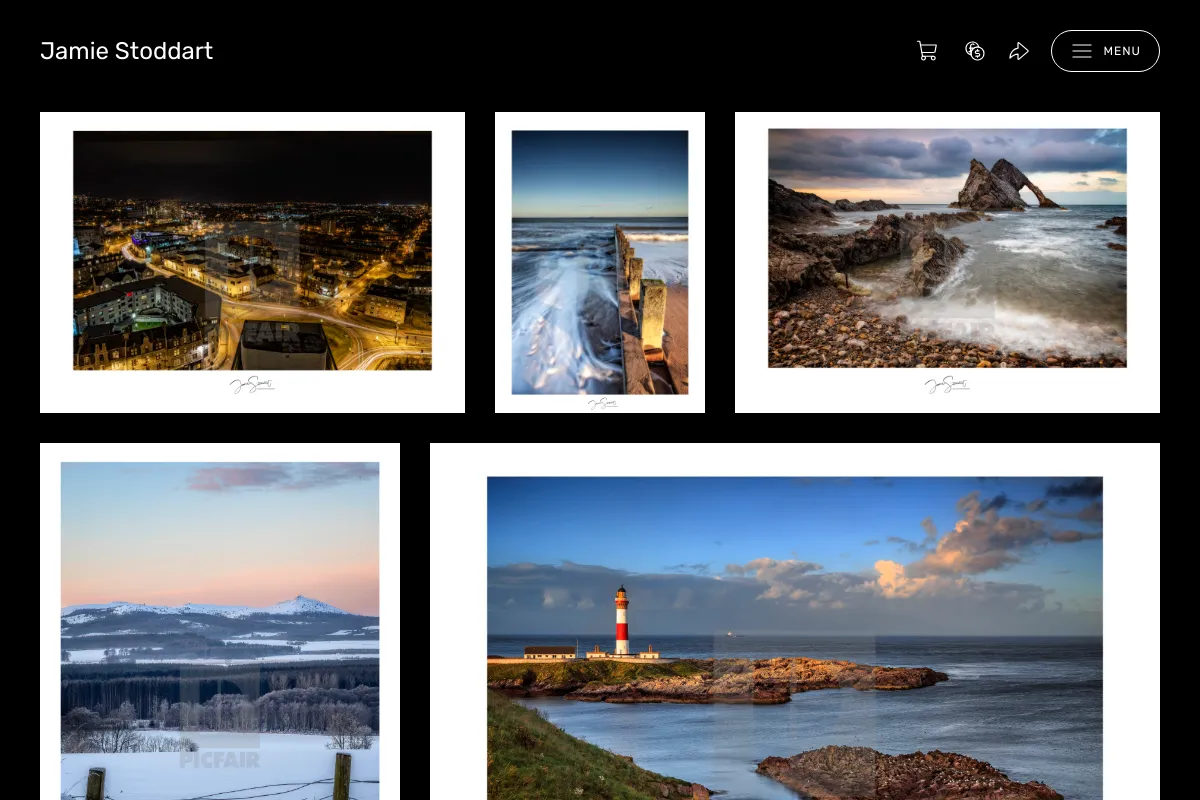1200x800 pixels.
Task: Click the lighthouse tower in coastal photo
Action: (x=621, y=620)
